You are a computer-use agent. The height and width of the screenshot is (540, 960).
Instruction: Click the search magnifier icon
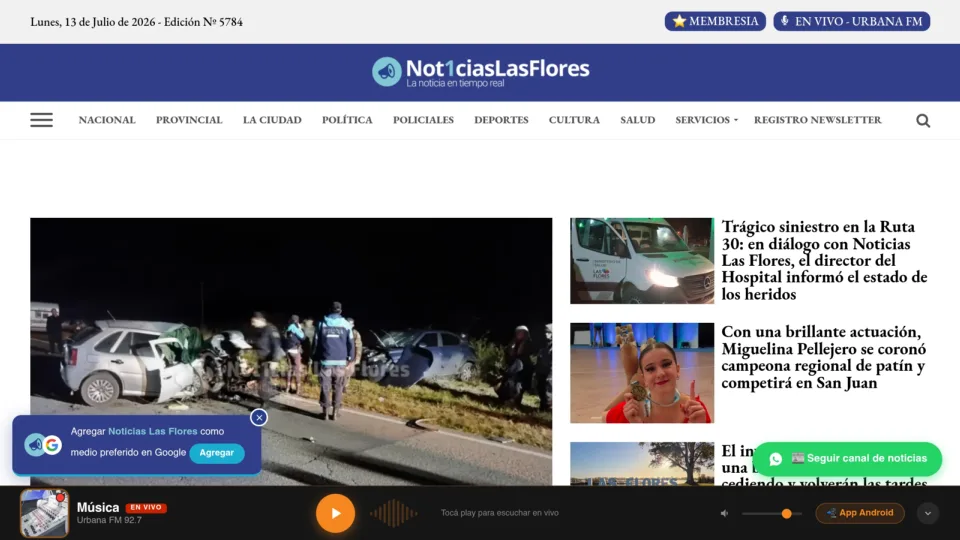point(923,121)
